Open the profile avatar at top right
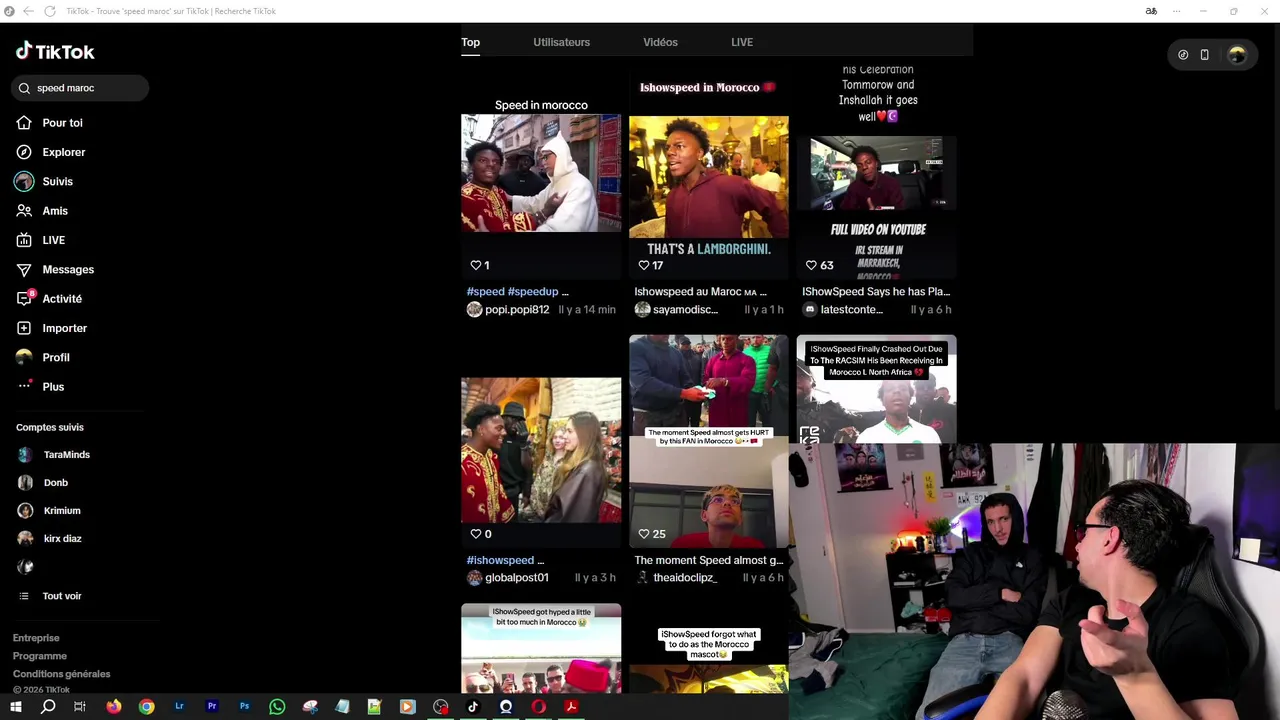This screenshot has height=720, width=1280. [x=1237, y=55]
